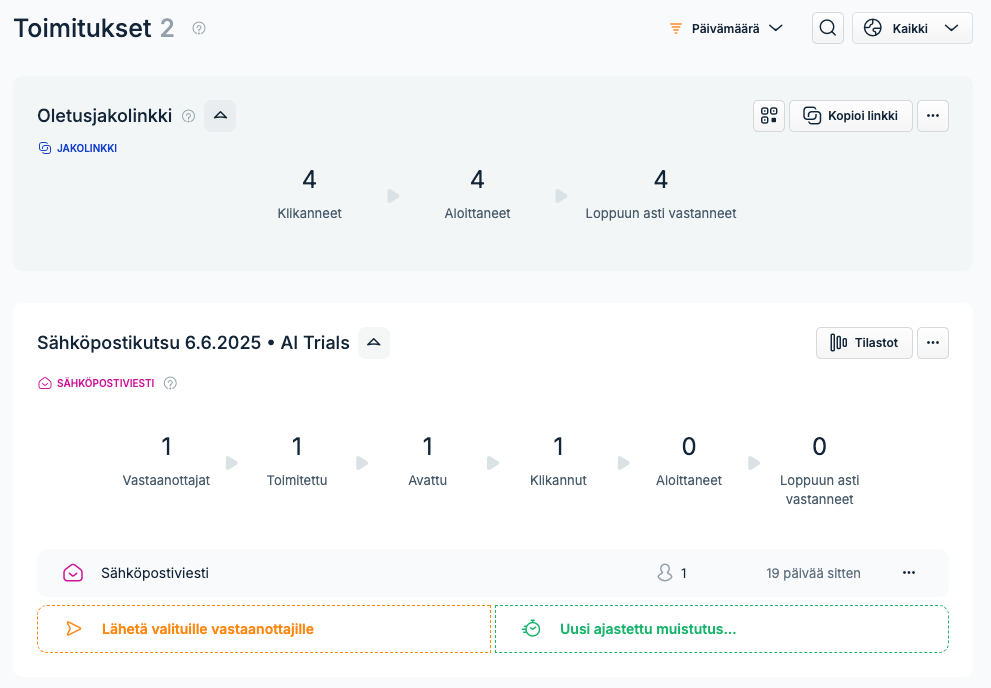Open Tilastot statistics button
Image resolution: width=991 pixels, height=688 pixels.
[x=864, y=342]
